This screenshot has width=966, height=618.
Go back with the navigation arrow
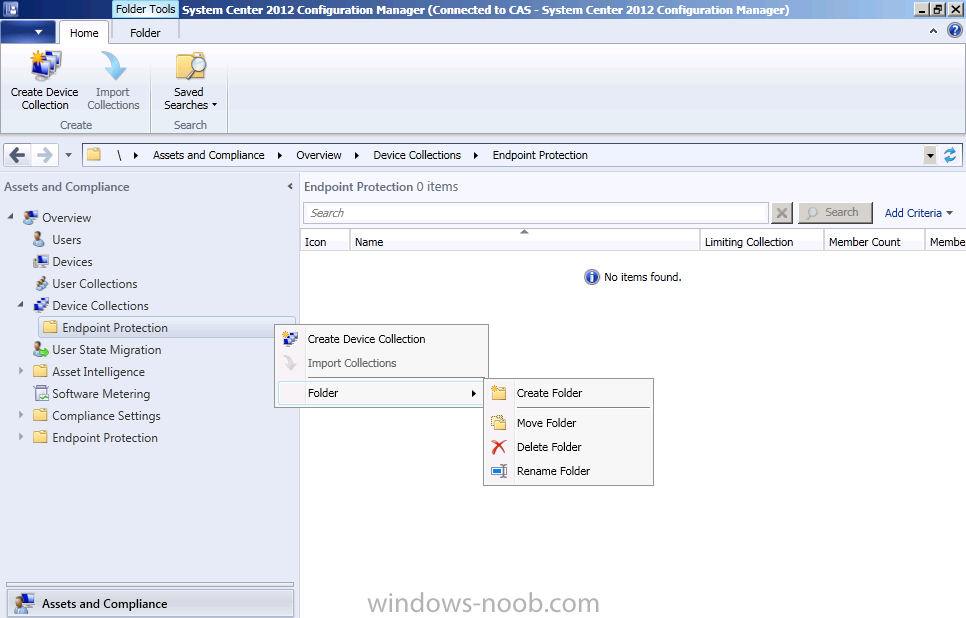pyautogui.click(x=18, y=155)
